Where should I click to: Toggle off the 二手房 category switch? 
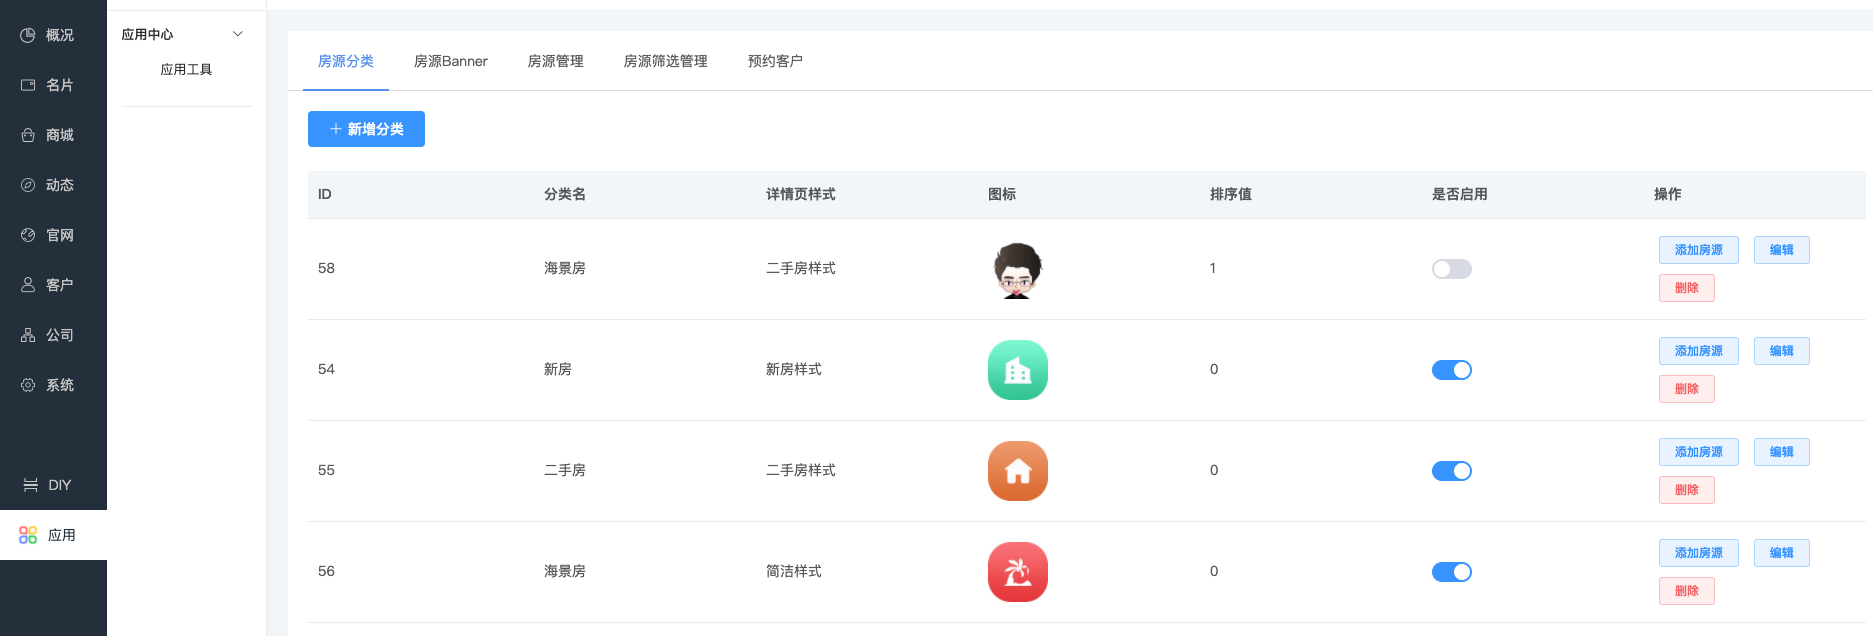(1452, 471)
